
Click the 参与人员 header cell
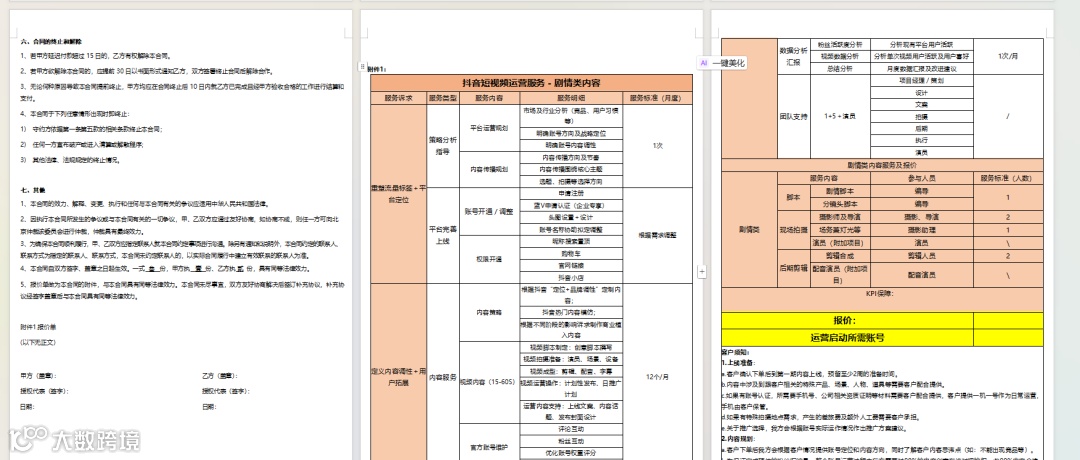(921, 178)
